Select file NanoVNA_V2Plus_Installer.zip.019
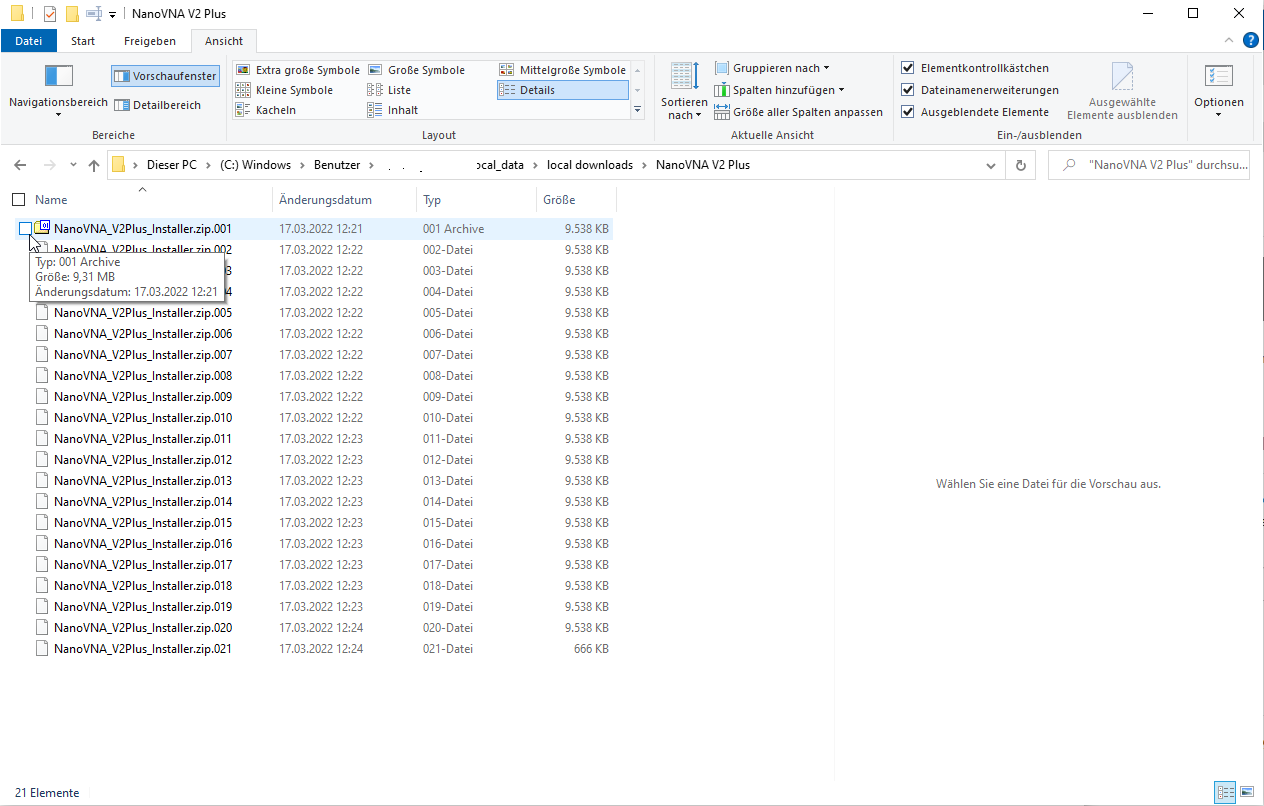 143,607
